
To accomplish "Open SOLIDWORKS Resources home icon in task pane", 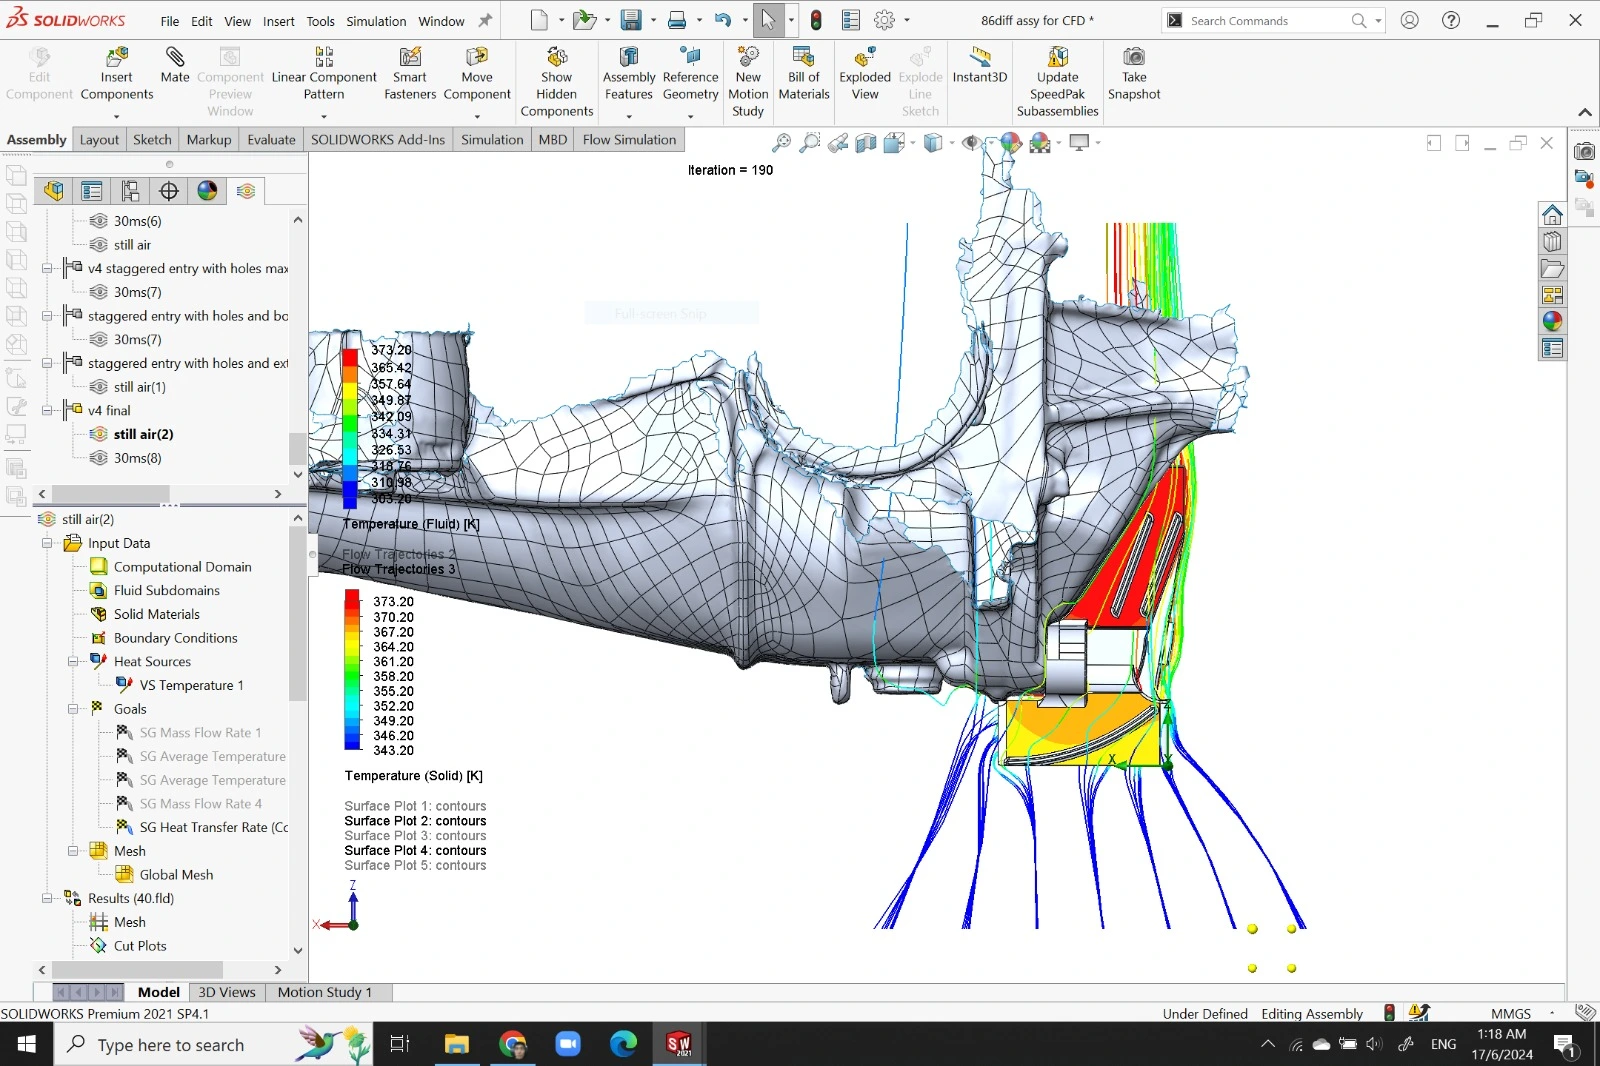I will [x=1552, y=214].
